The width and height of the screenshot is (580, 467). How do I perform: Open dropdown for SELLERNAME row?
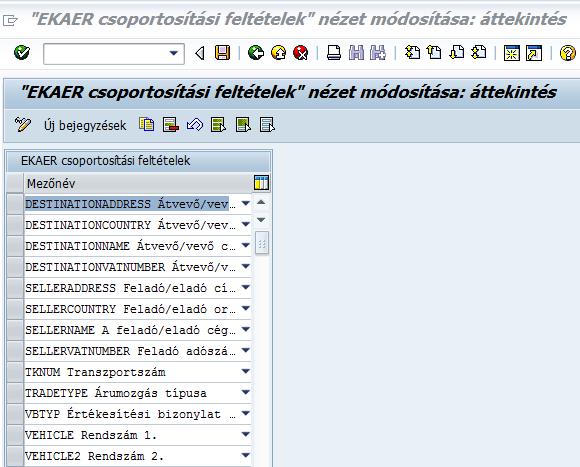(x=245, y=329)
